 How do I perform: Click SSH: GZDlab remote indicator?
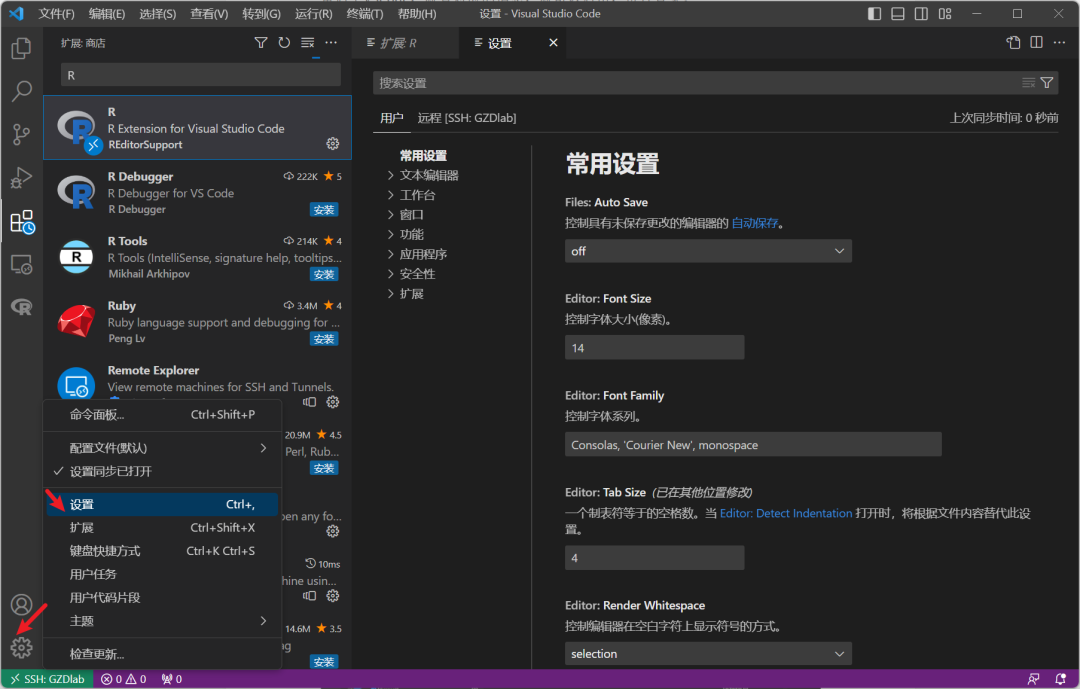[47, 679]
